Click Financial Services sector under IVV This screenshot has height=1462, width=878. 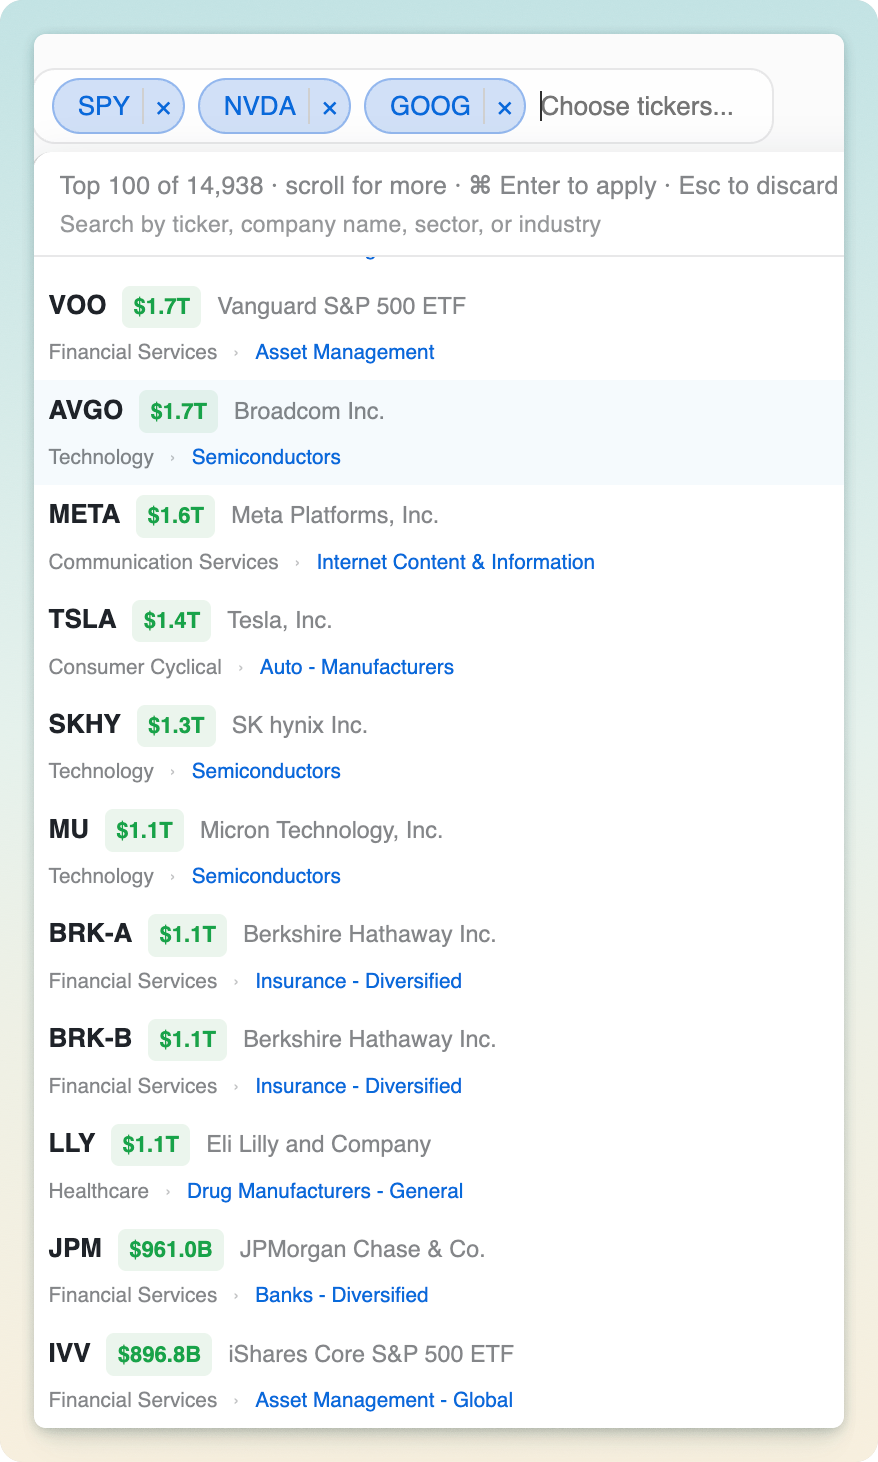click(x=133, y=1400)
